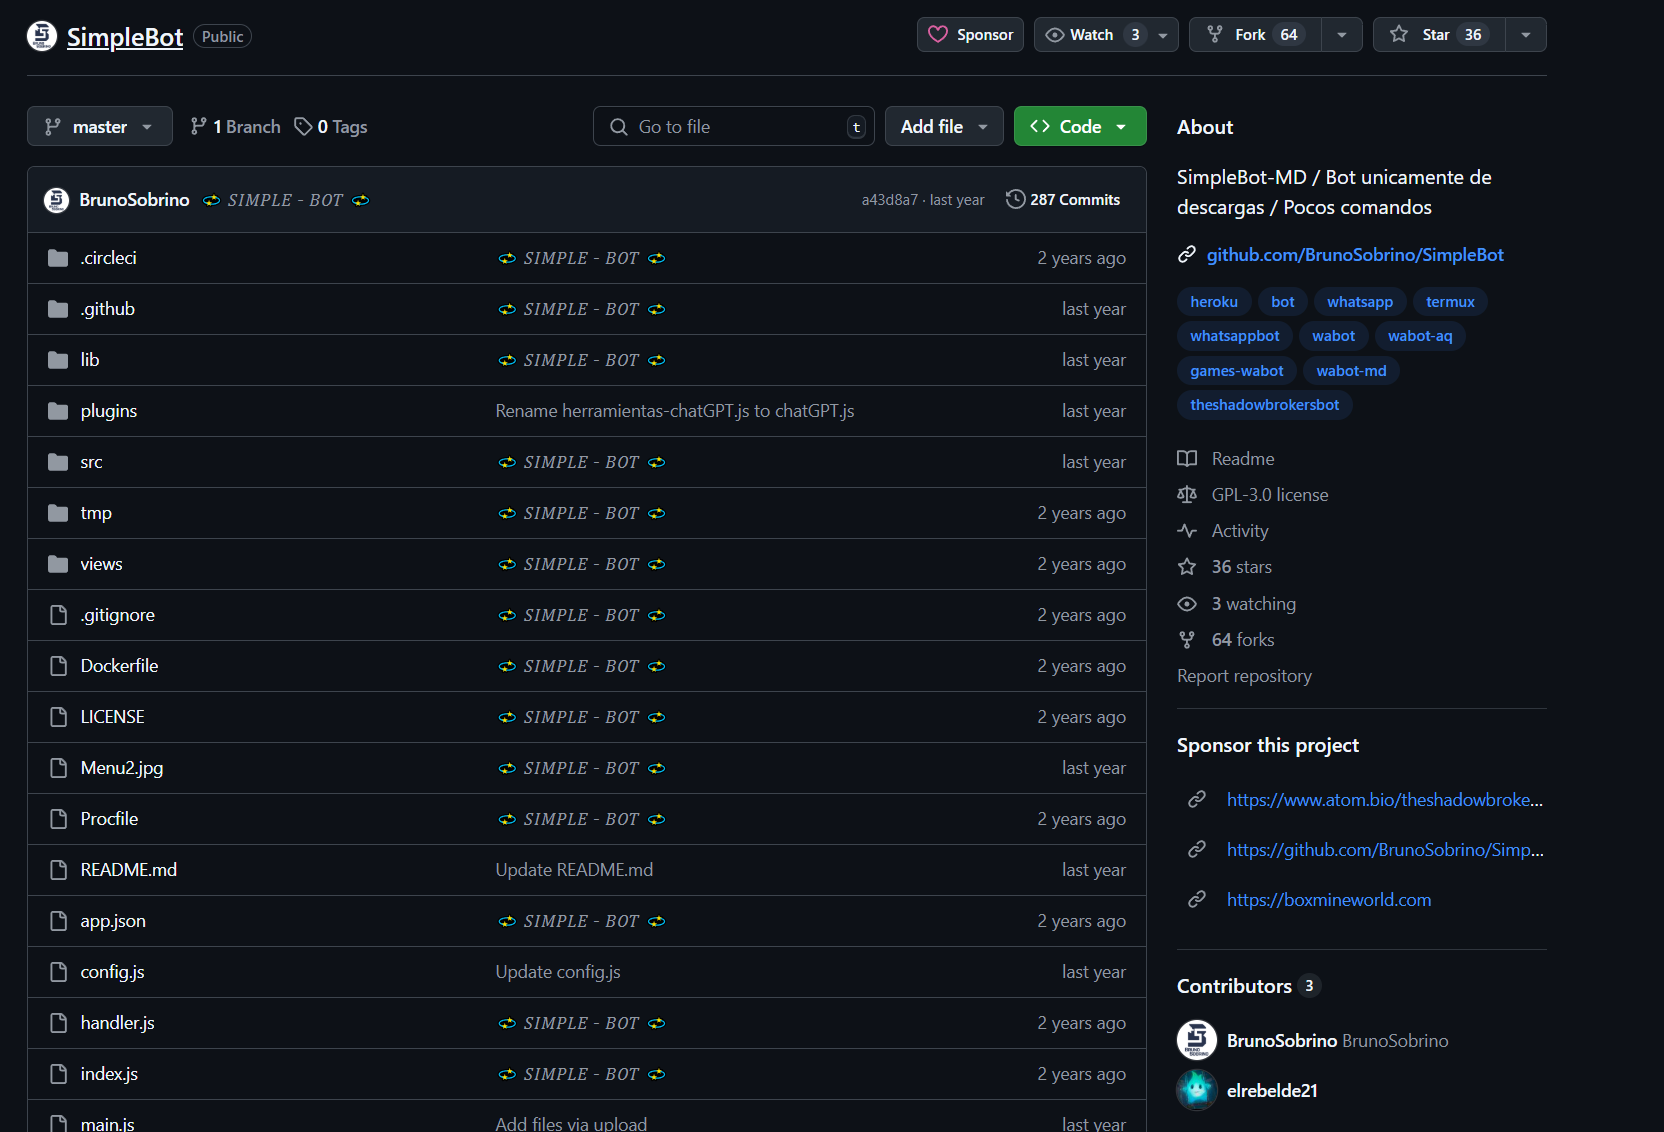Click the book icon next to Readme
Image resolution: width=1664 pixels, height=1132 pixels.
[x=1187, y=459]
